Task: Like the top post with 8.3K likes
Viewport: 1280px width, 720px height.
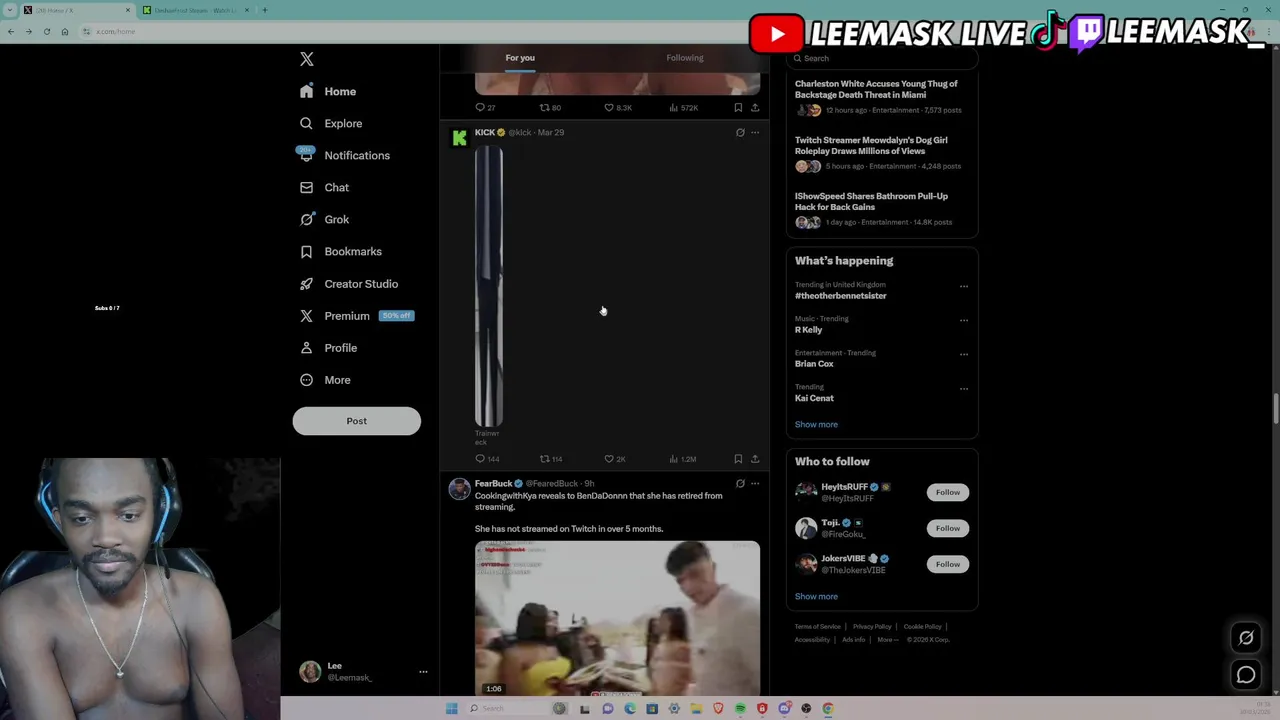Action: coord(618,107)
